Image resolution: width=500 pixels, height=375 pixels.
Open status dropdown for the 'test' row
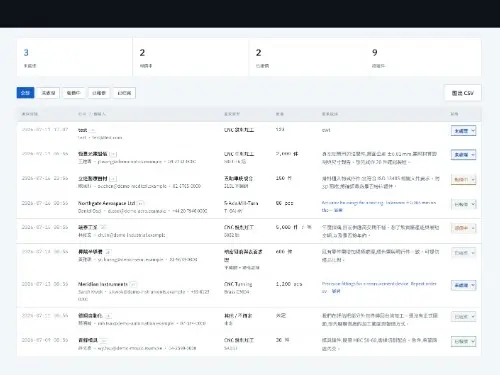(x=463, y=131)
